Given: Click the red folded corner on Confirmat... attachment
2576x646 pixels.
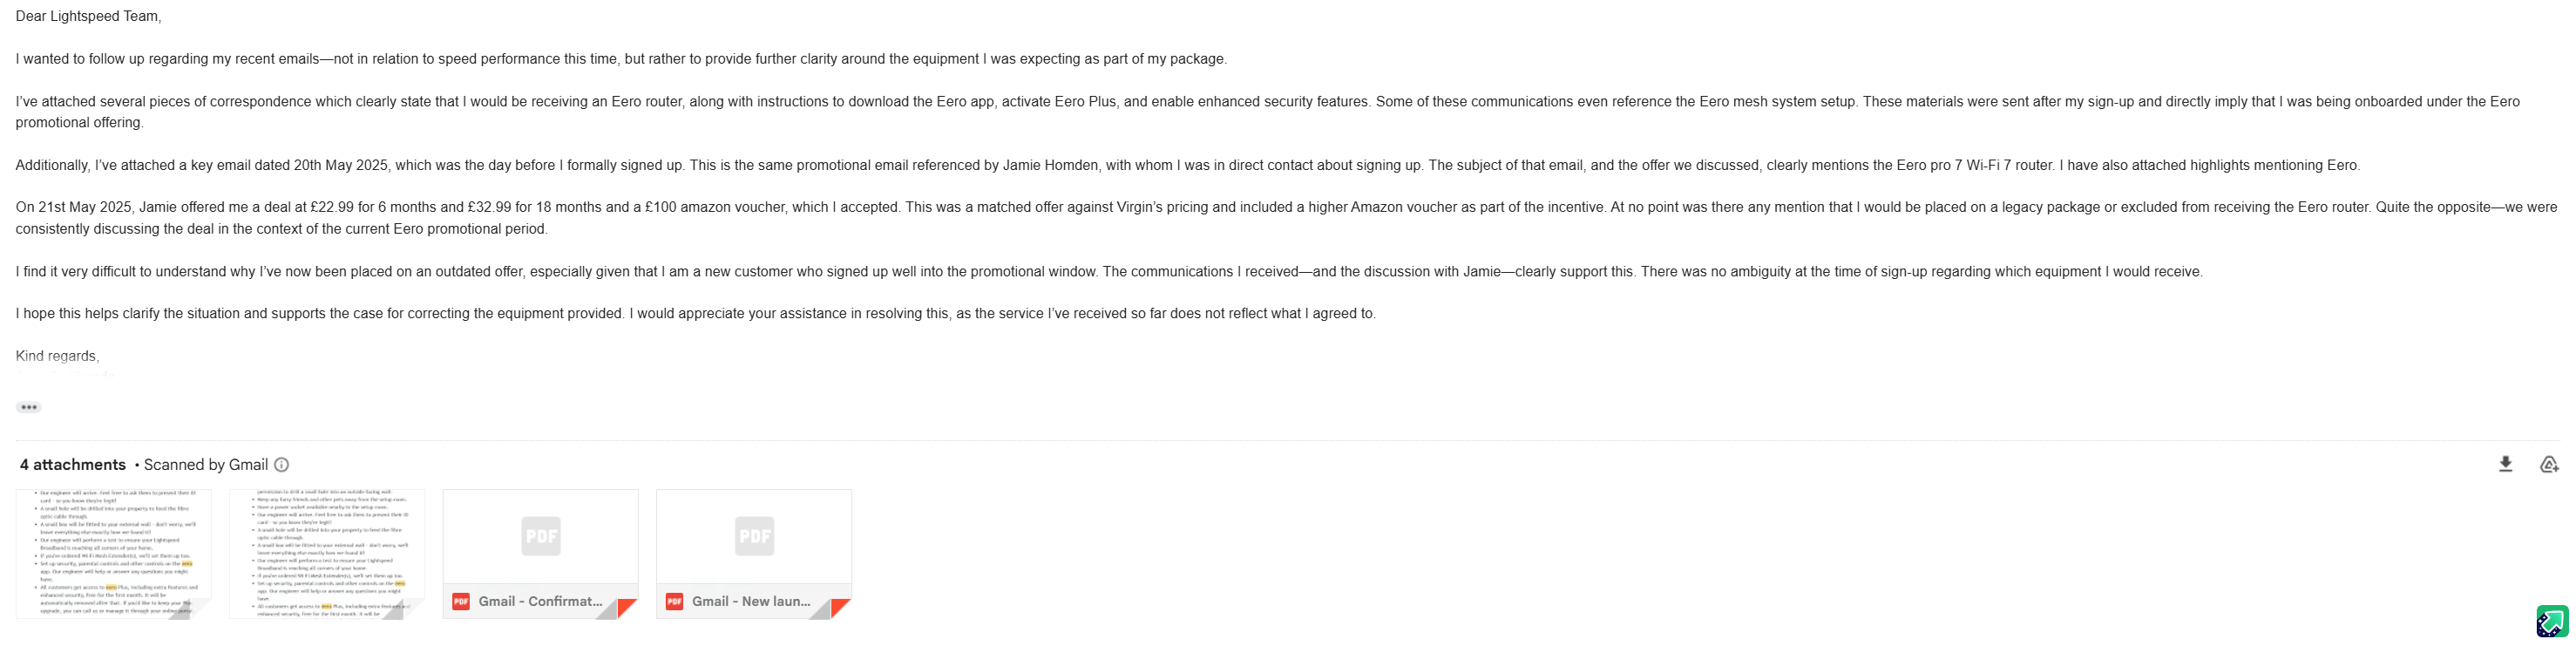Looking at the screenshot, I should tap(628, 607).
